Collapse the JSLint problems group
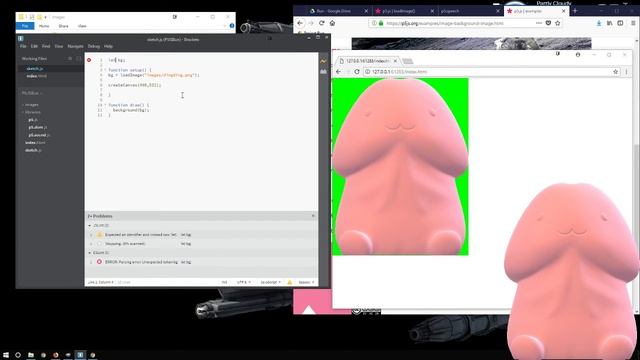 click(x=90, y=225)
